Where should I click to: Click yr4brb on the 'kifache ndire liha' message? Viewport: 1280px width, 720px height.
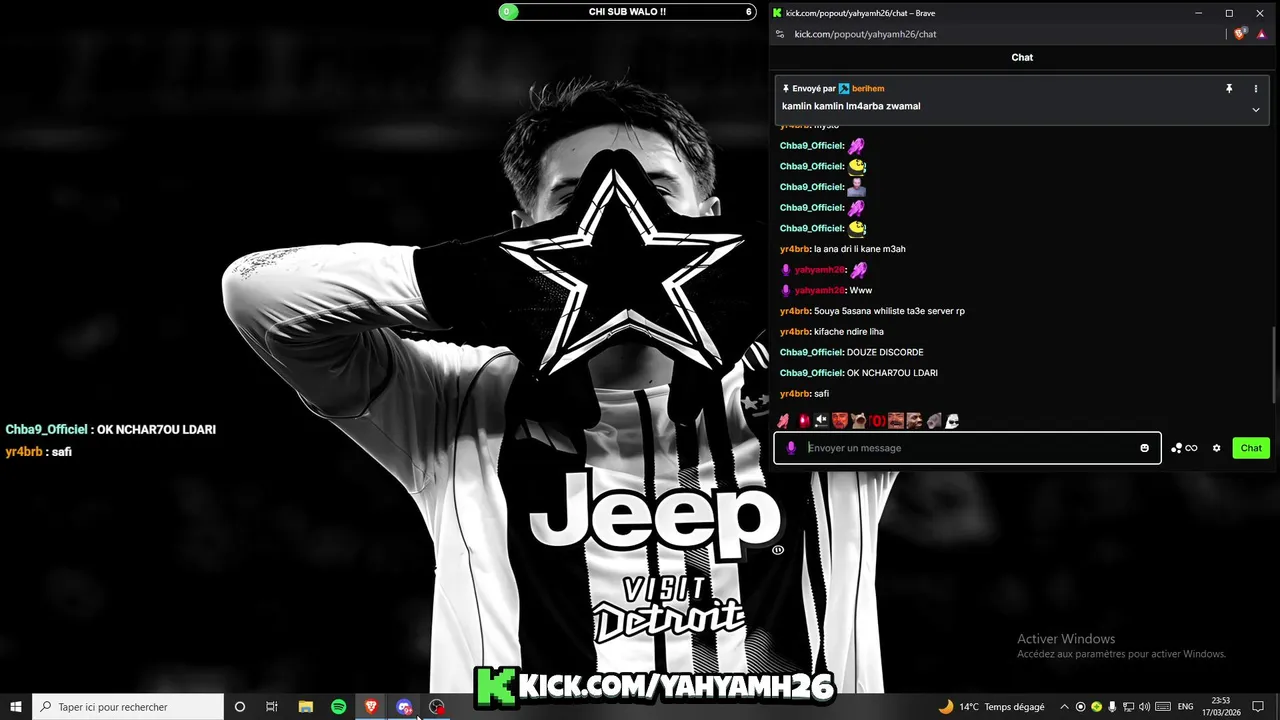click(794, 332)
